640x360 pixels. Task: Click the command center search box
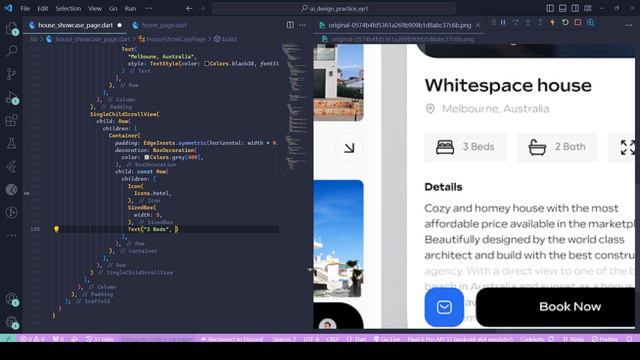click(x=333, y=8)
